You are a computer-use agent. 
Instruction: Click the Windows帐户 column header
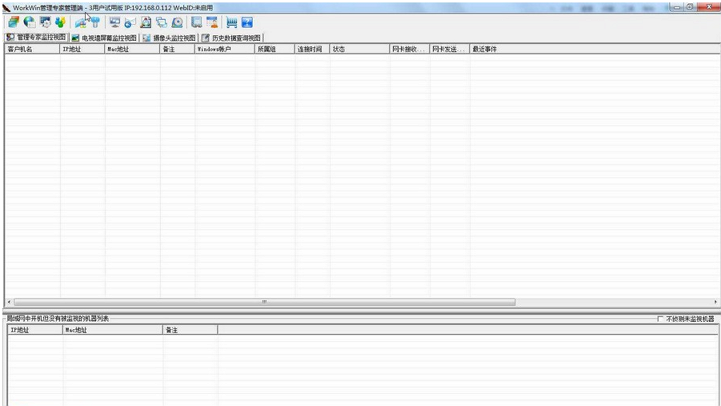(x=224, y=49)
